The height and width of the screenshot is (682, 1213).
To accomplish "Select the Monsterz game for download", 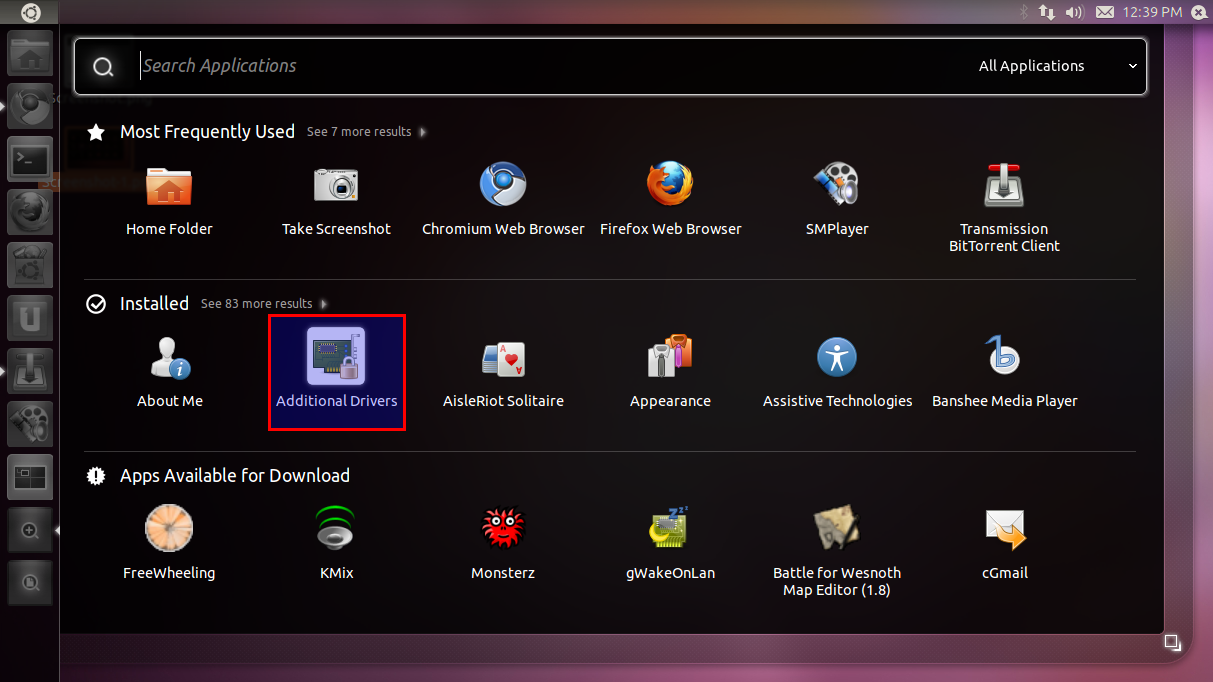I will [503, 544].
